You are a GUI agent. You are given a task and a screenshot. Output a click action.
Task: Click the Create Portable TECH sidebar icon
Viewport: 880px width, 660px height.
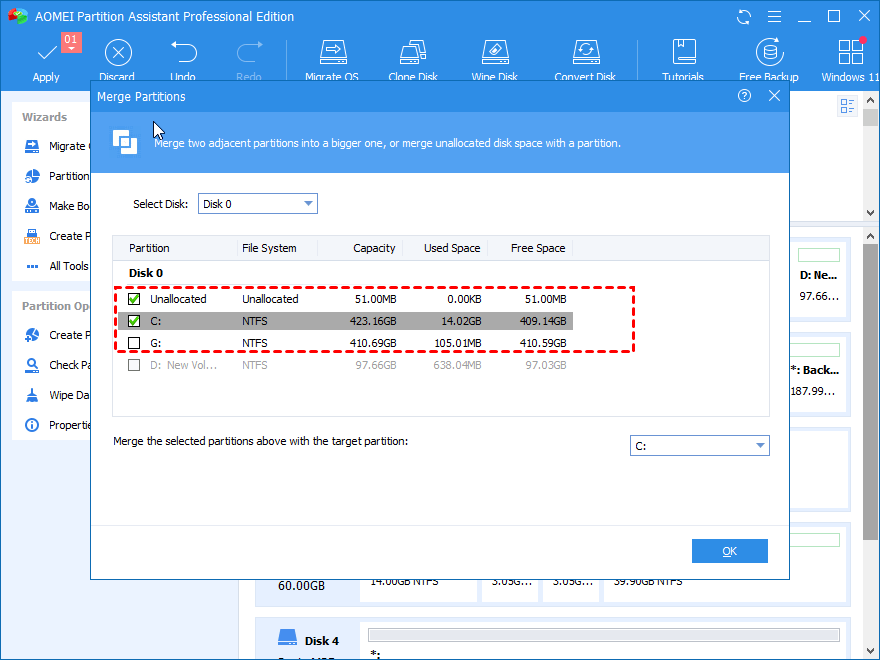click(x=32, y=236)
